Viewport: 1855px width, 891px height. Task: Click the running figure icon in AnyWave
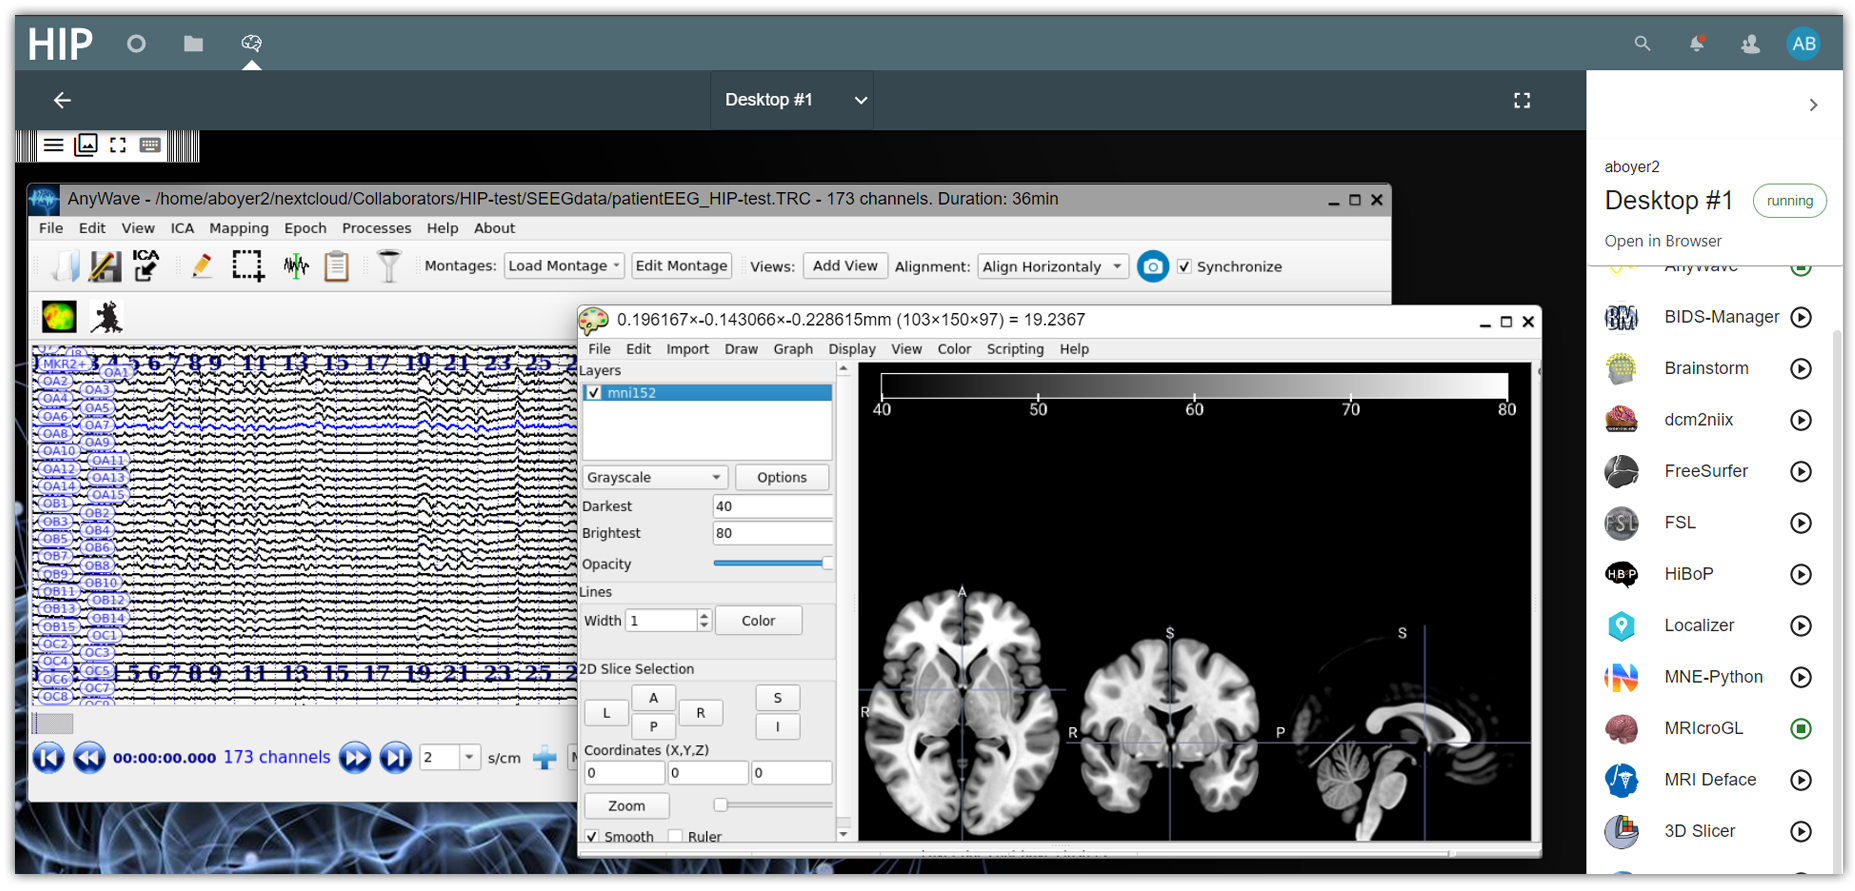(x=107, y=317)
